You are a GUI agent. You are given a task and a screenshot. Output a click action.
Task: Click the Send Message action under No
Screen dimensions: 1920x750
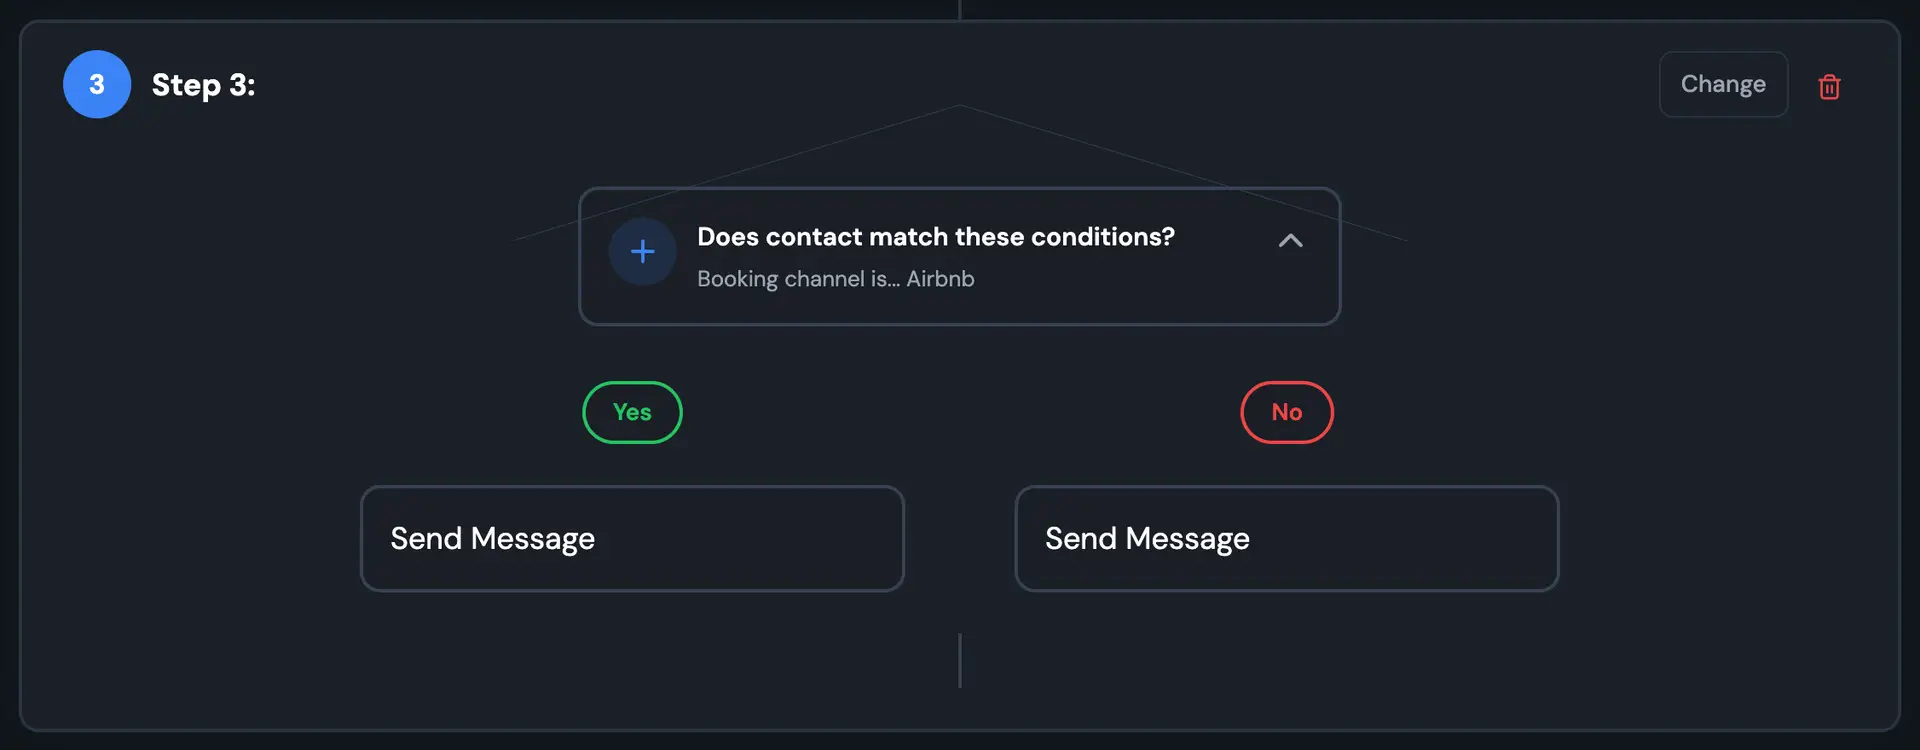point(1286,538)
